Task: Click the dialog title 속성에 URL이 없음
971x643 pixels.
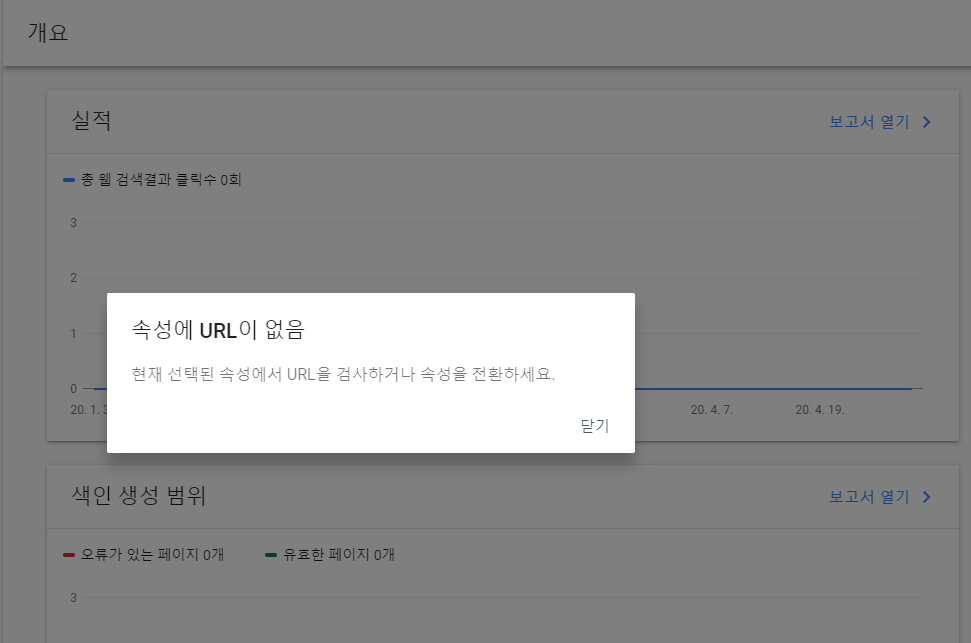Action: pos(218,330)
